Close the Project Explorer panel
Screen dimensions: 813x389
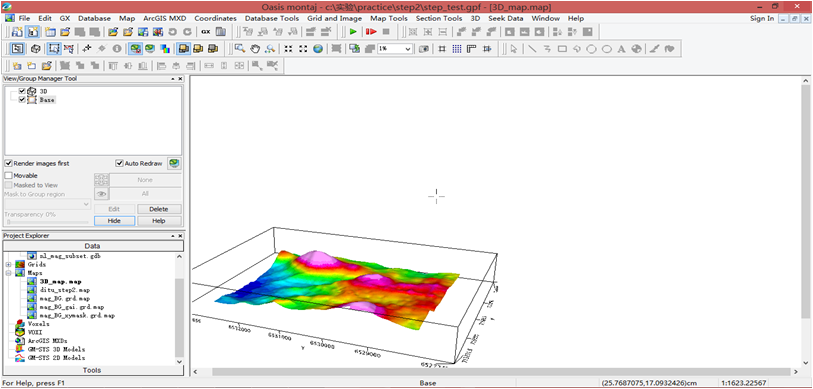(x=180, y=236)
